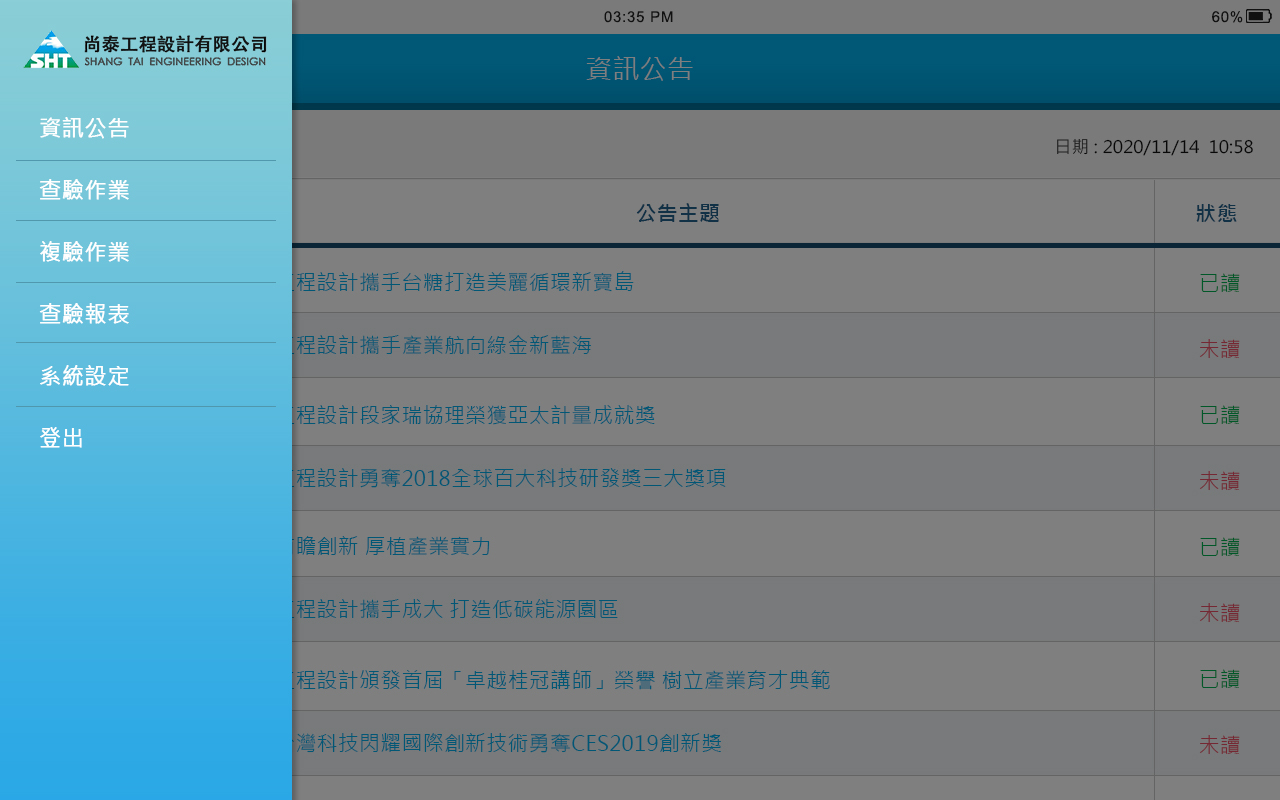Click the battery icon in status bar
This screenshot has height=800, width=1280.
click(x=1259, y=16)
